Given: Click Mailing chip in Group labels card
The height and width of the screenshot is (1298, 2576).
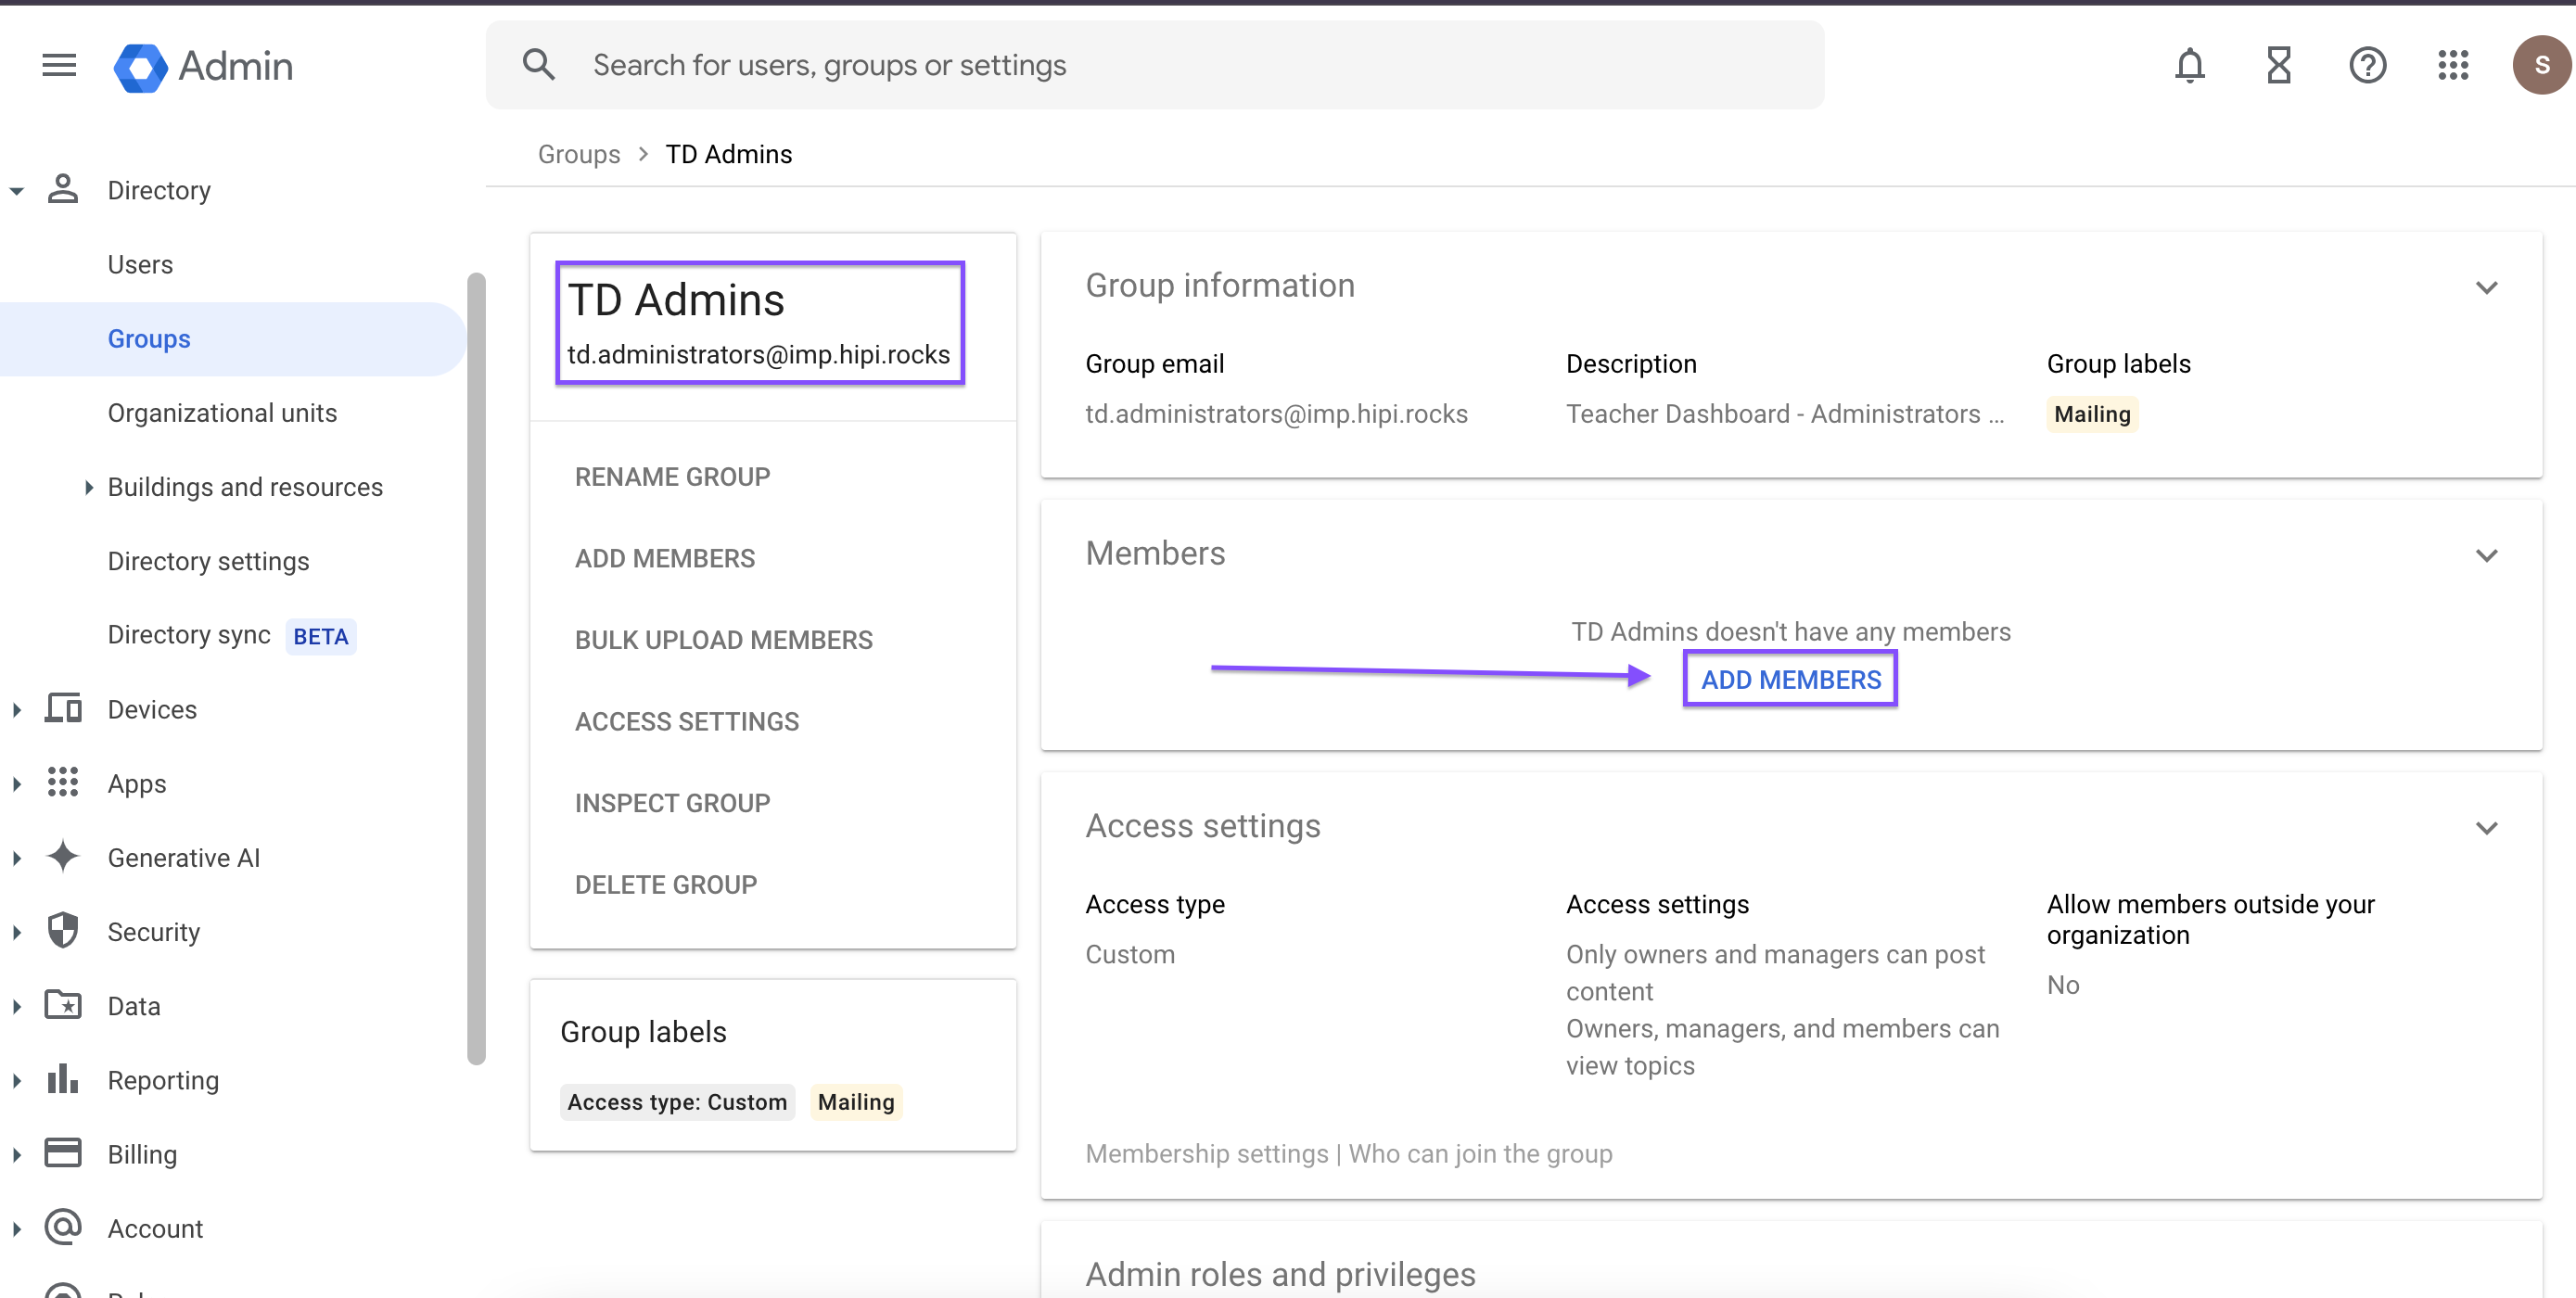Looking at the screenshot, I should pyautogui.click(x=855, y=1101).
